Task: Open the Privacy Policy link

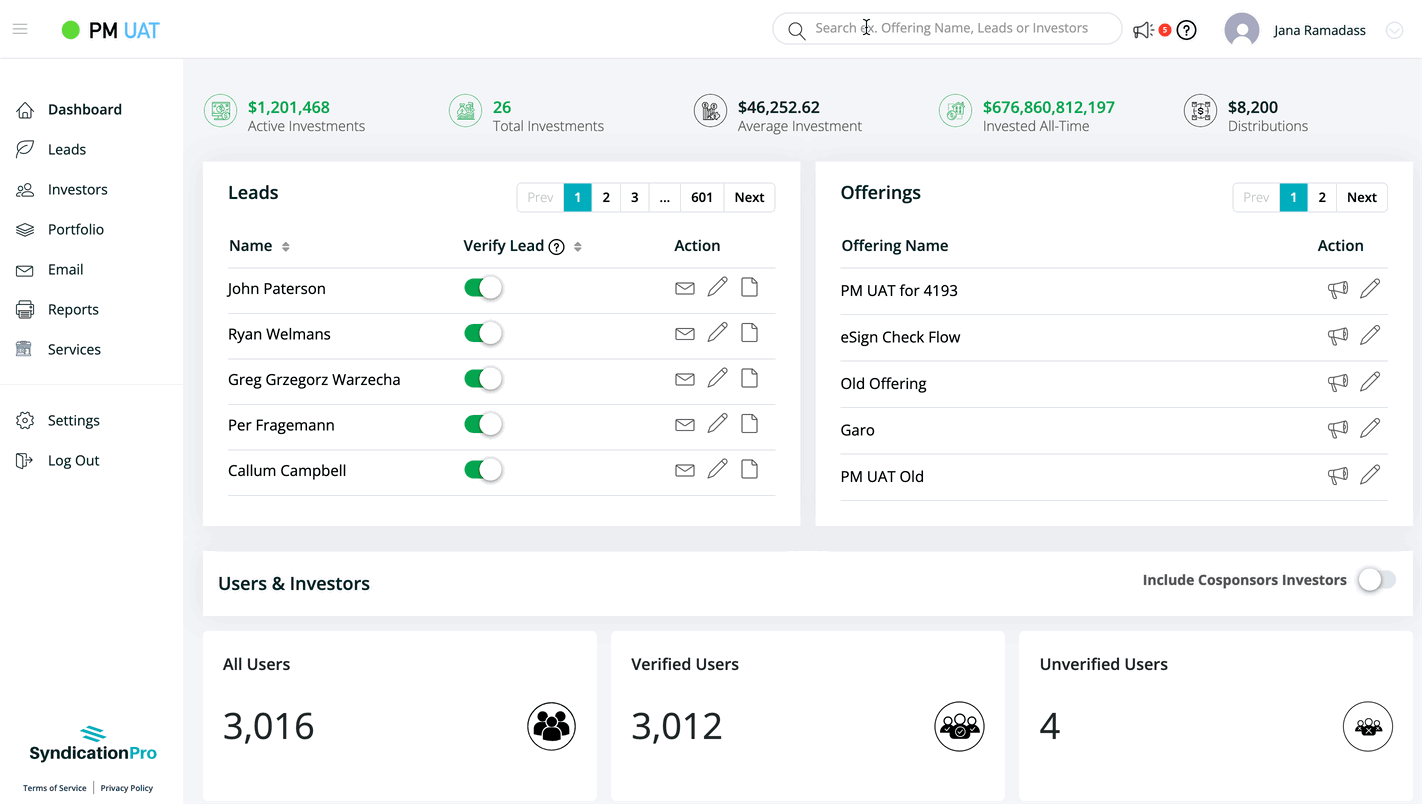Action: pyautogui.click(x=127, y=788)
